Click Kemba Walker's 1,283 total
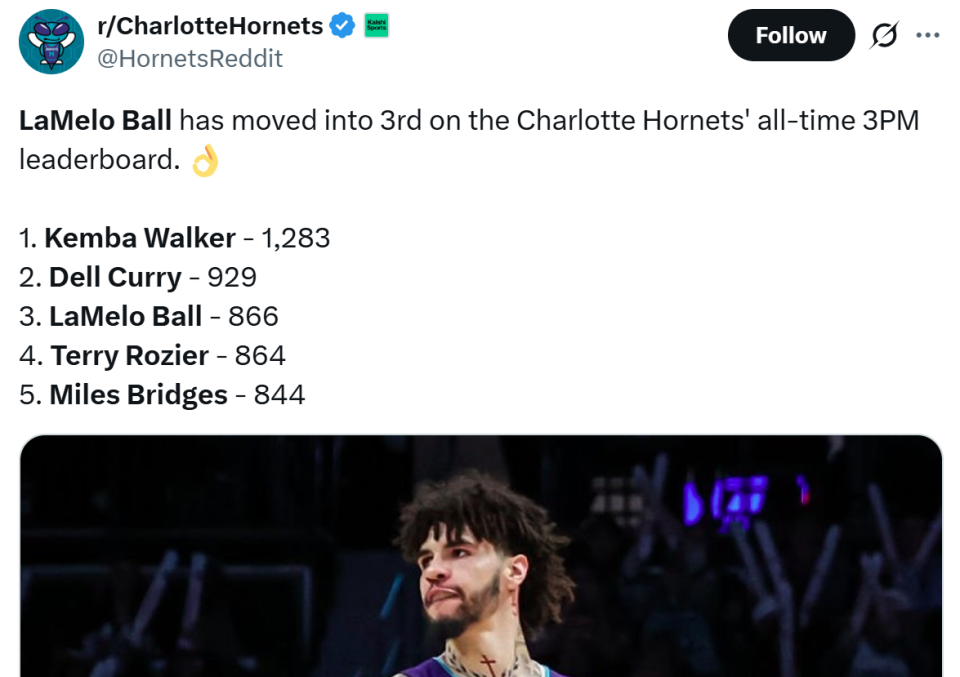The image size is (960, 677). [295, 238]
